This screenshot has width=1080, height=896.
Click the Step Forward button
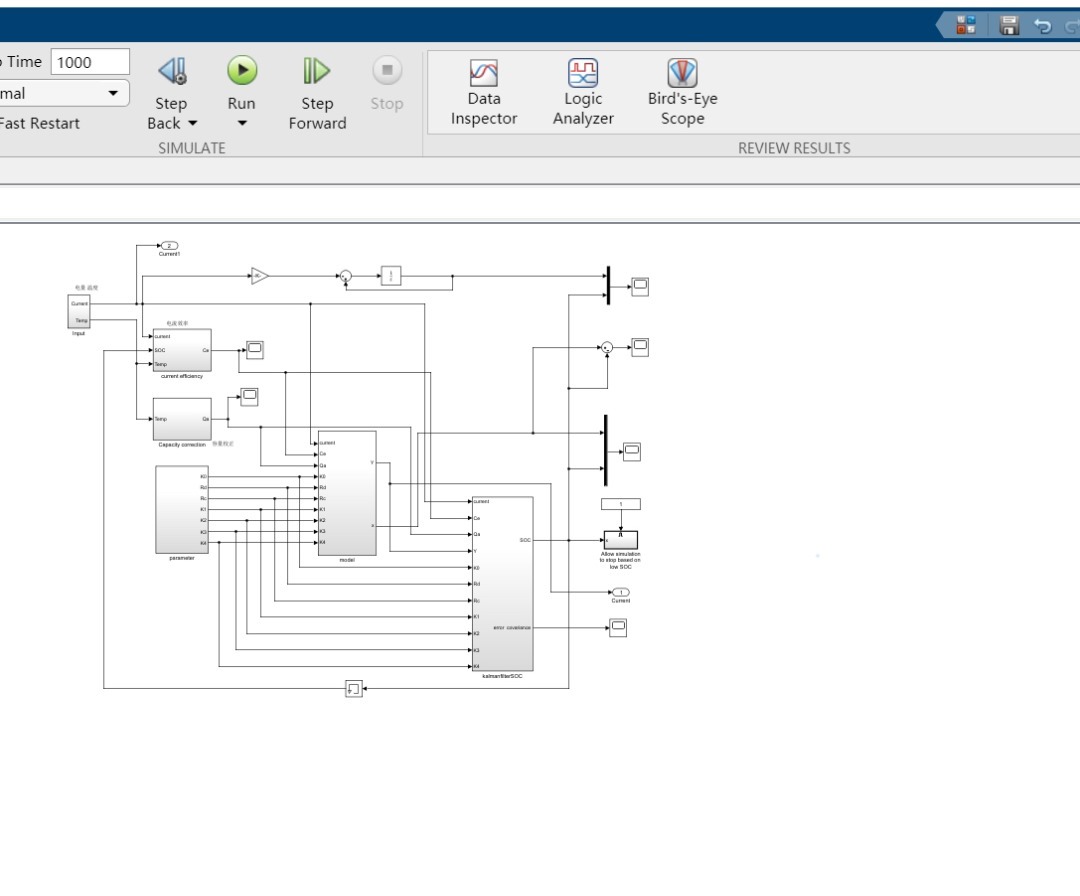pos(317,94)
